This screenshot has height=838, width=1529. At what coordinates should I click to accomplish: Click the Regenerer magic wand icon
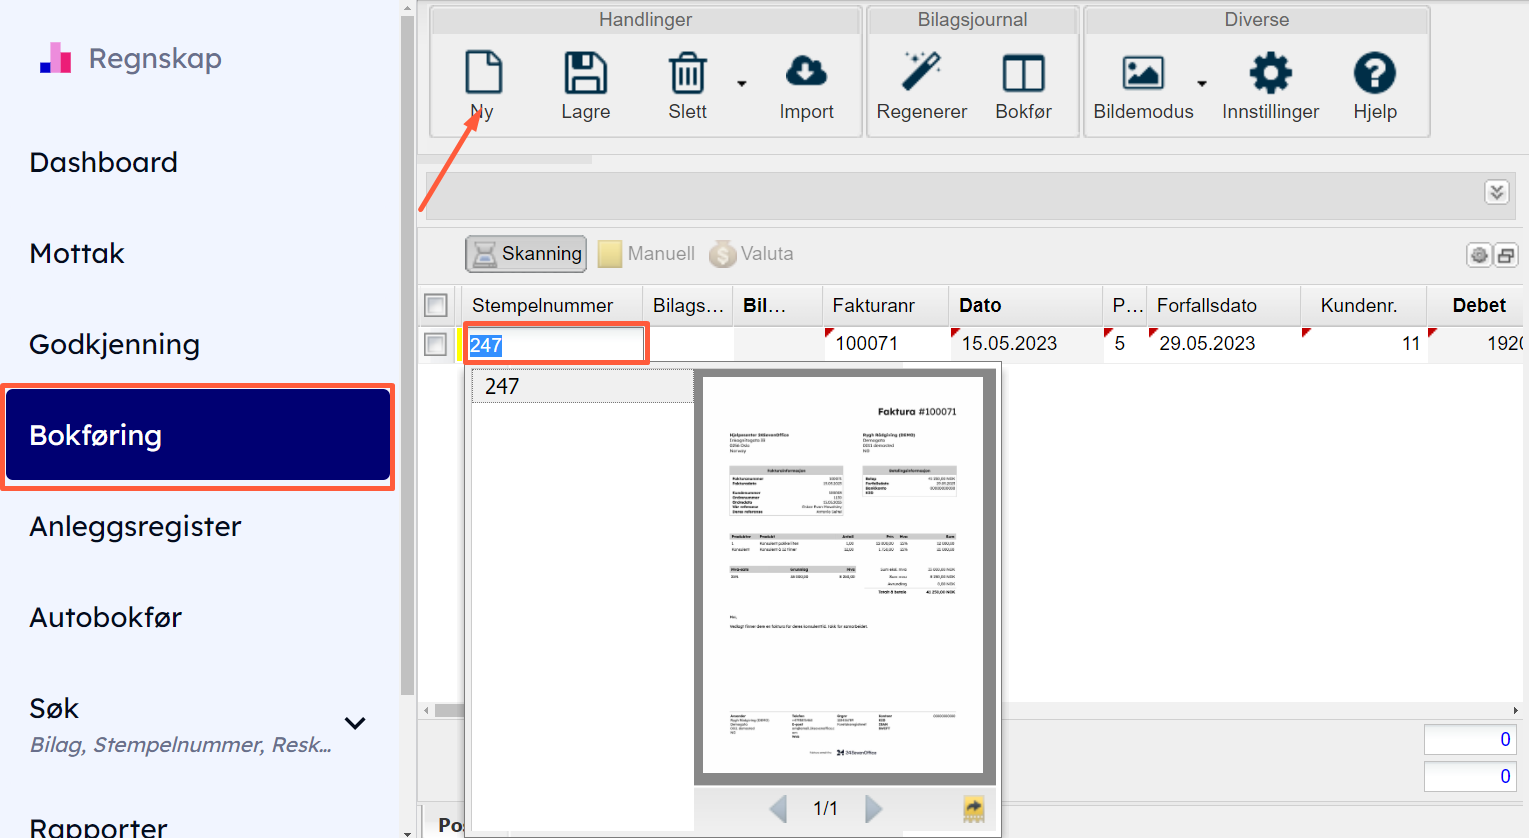click(921, 74)
